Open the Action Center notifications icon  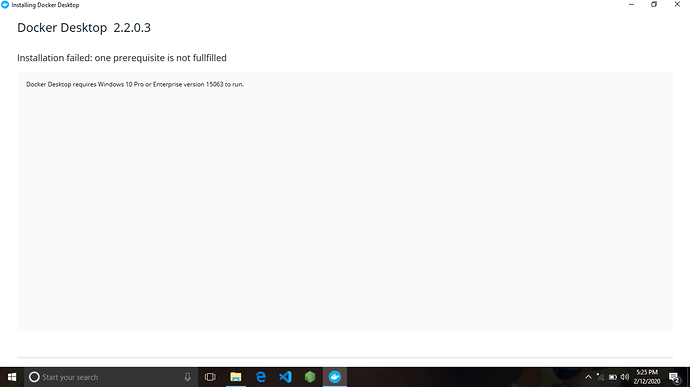675,377
